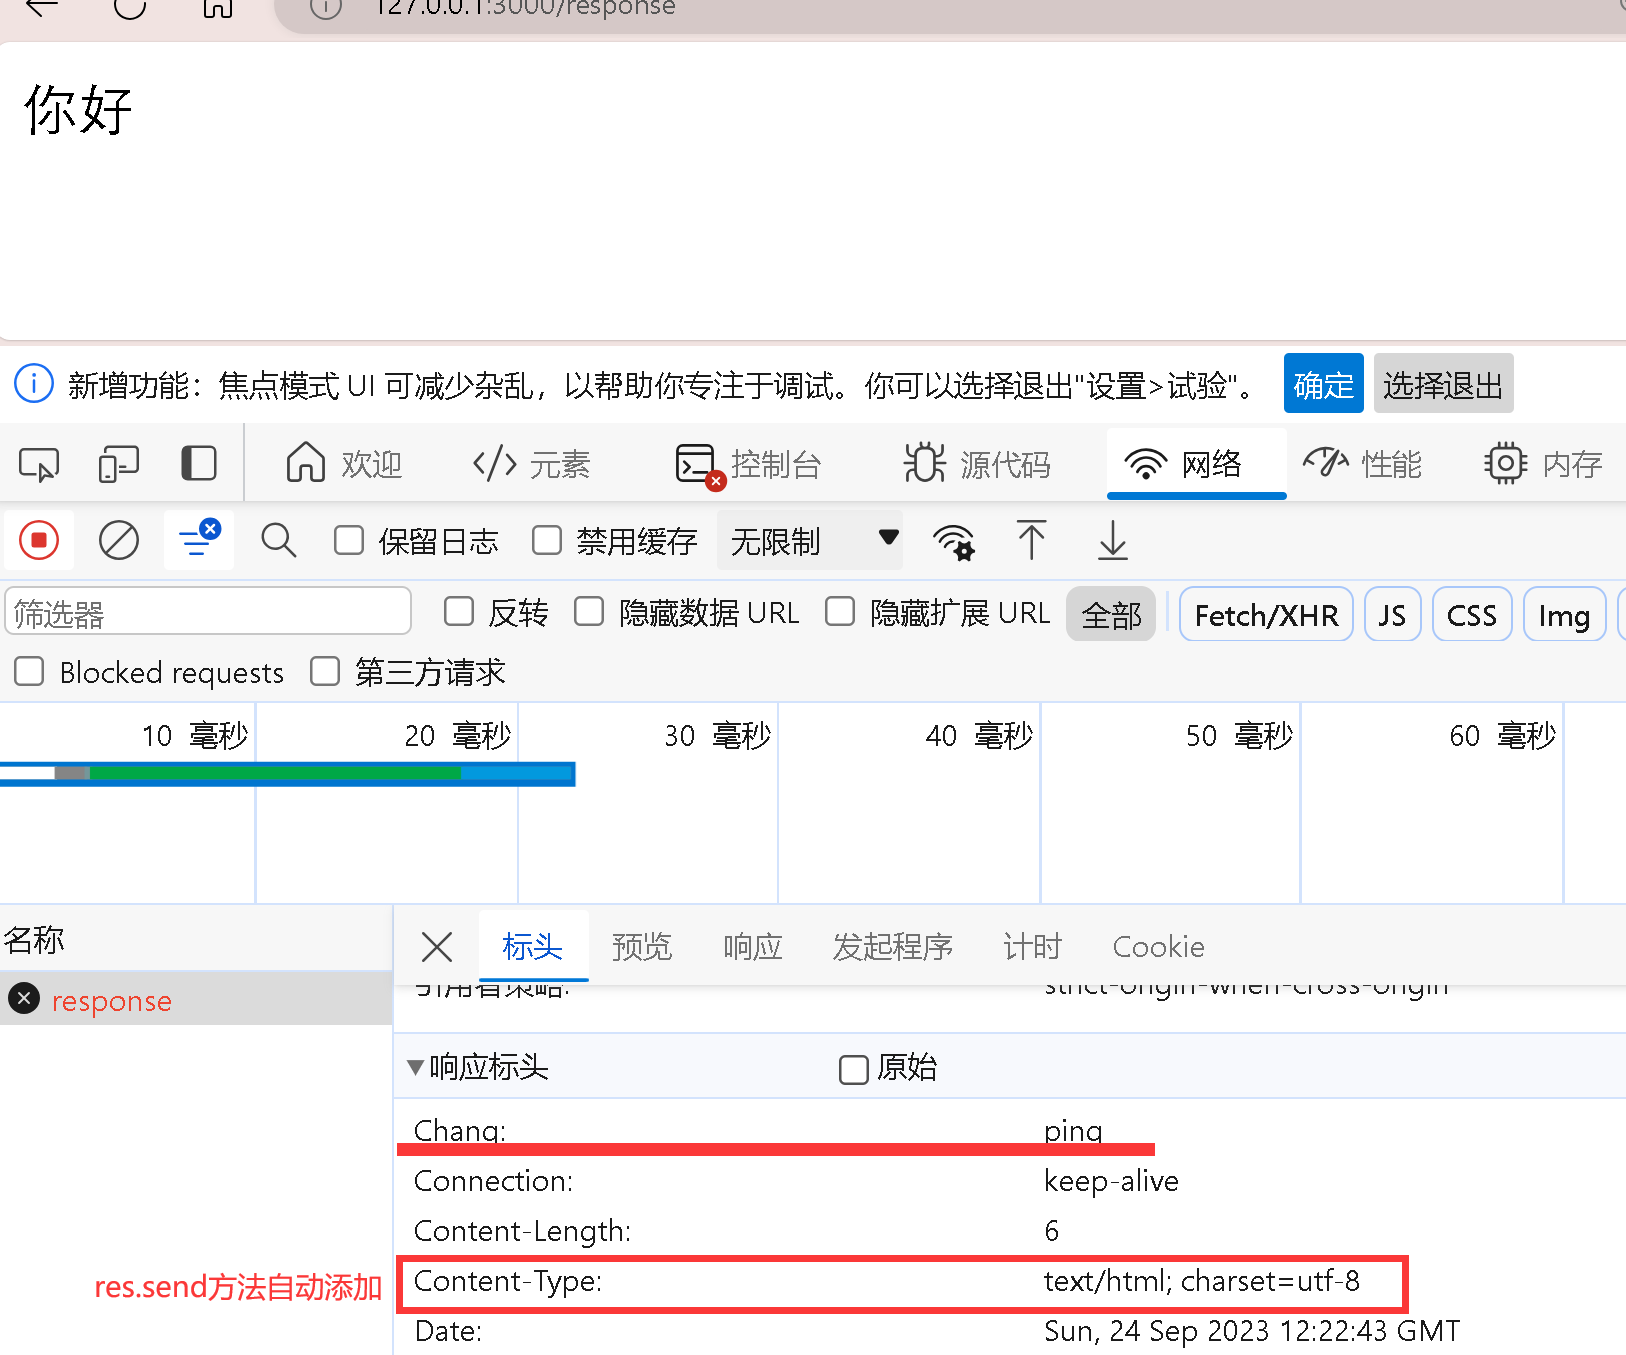Click the keep-alive Connection value
The height and width of the screenshot is (1355, 1626).
click(x=1111, y=1181)
